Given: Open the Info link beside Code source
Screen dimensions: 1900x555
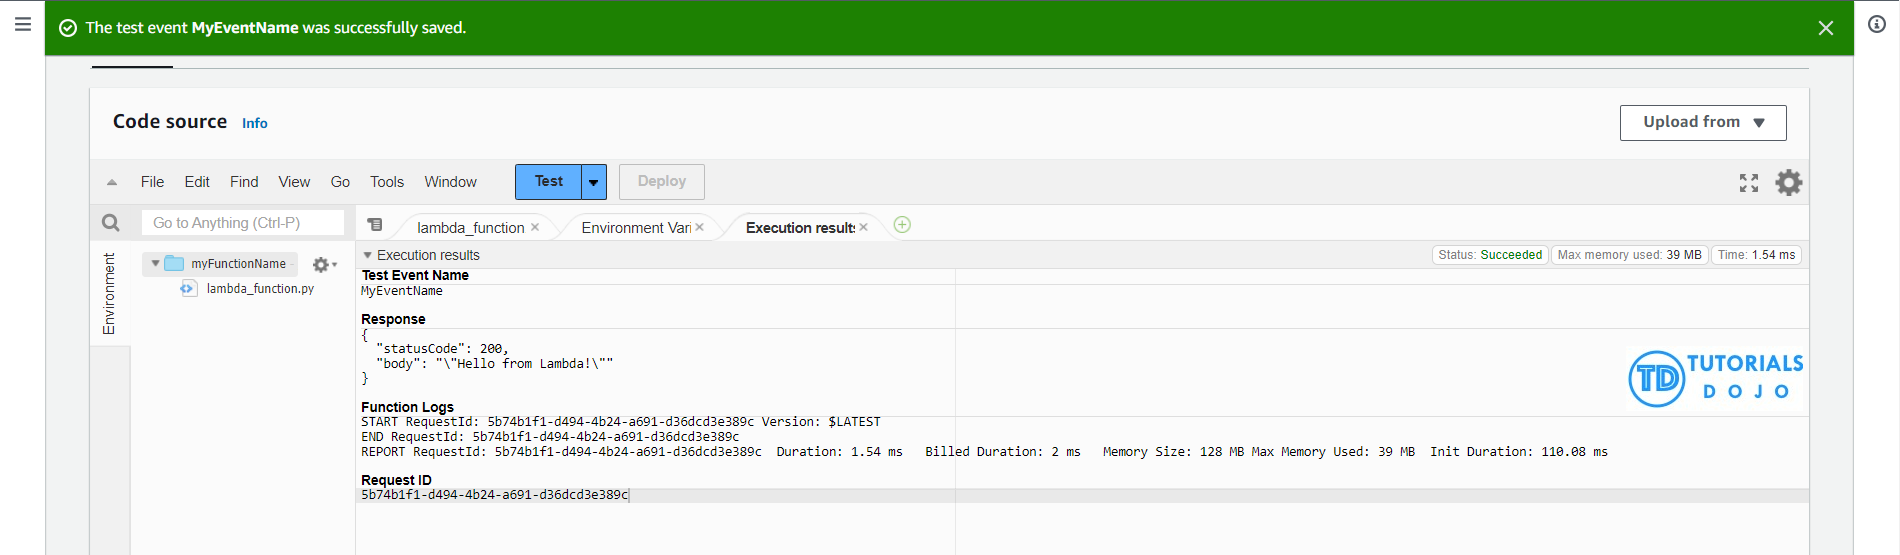Looking at the screenshot, I should [x=254, y=123].
